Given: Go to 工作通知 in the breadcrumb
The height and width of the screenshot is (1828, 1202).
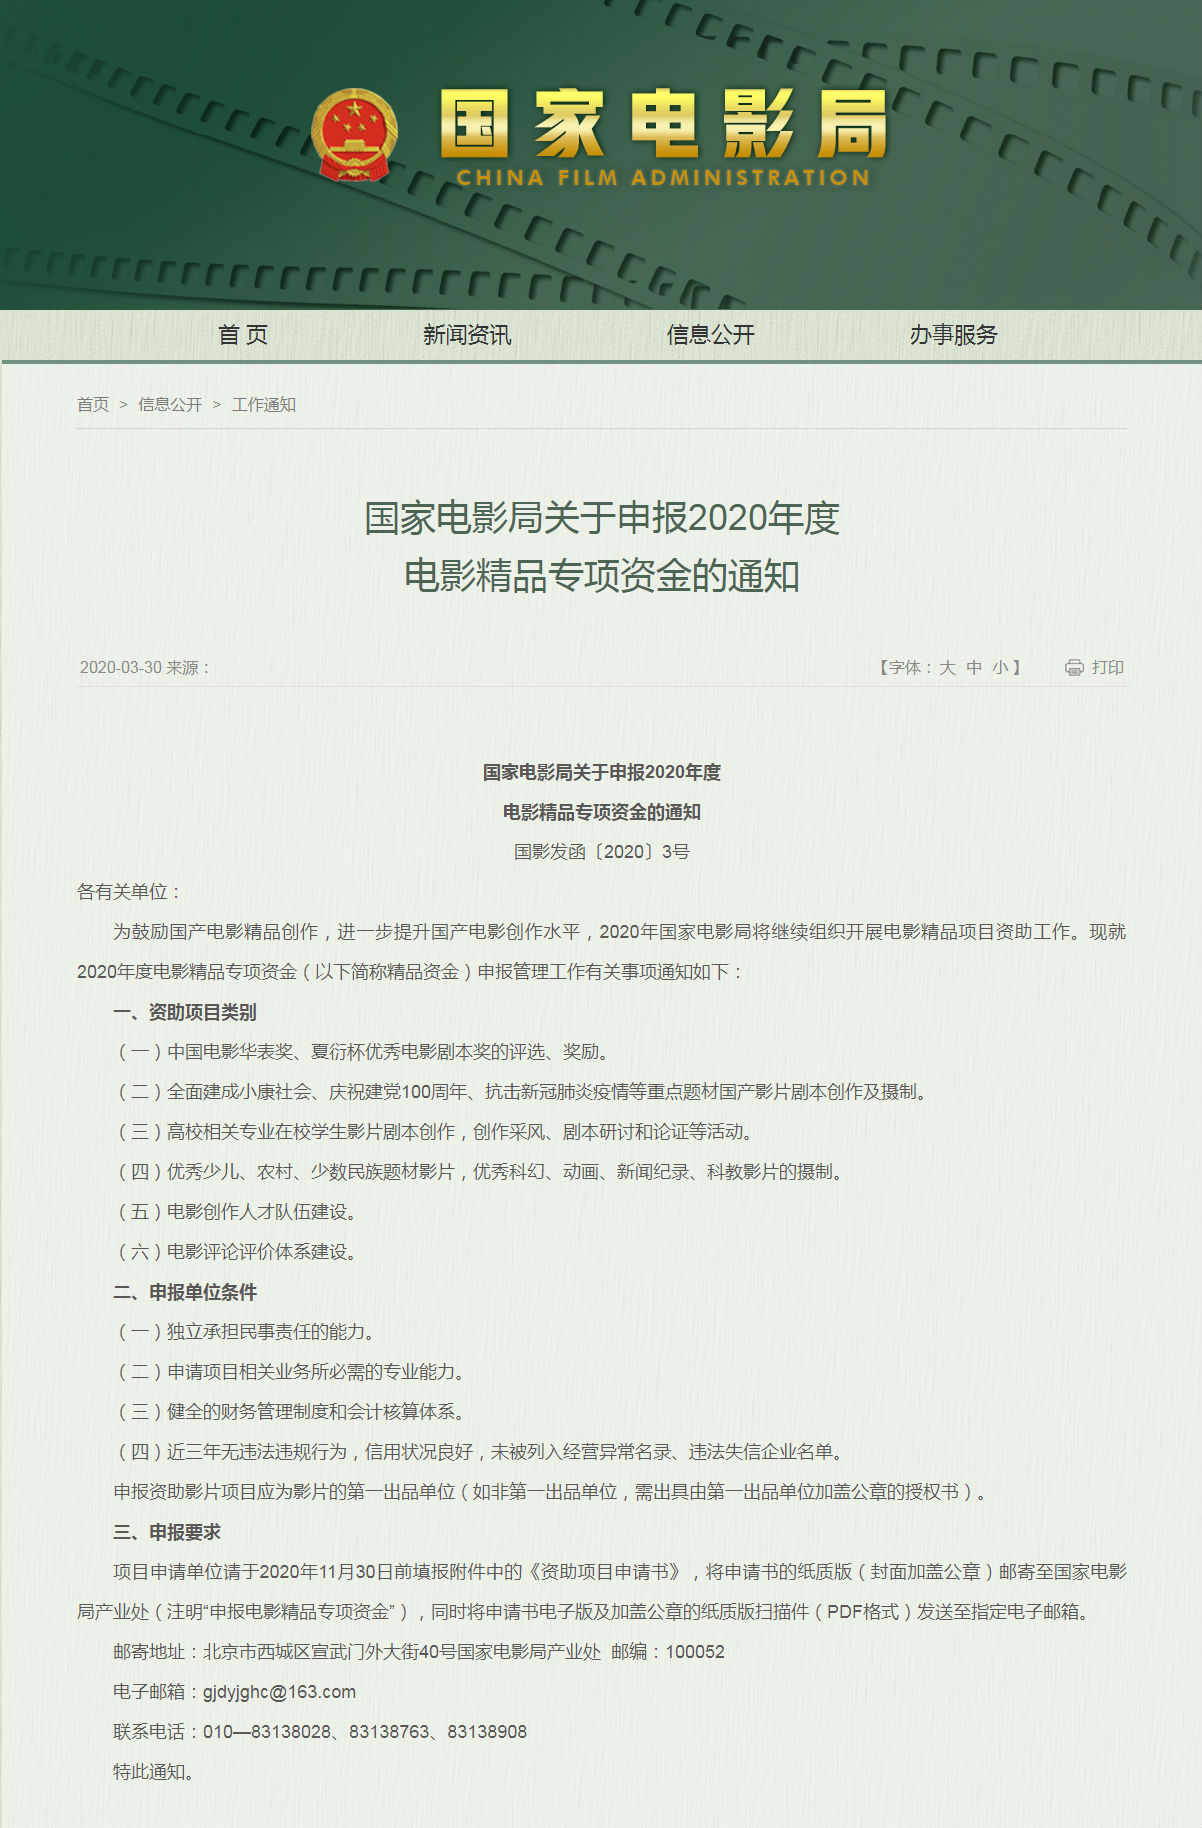Looking at the screenshot, I should coord(264,404).
